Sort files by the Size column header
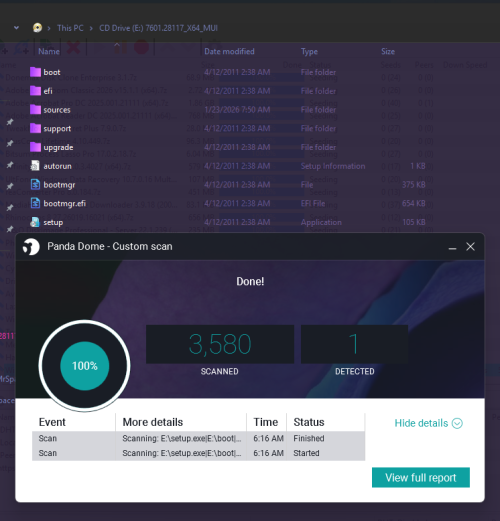Screen dimensions: 500x521 coord(388,51)
